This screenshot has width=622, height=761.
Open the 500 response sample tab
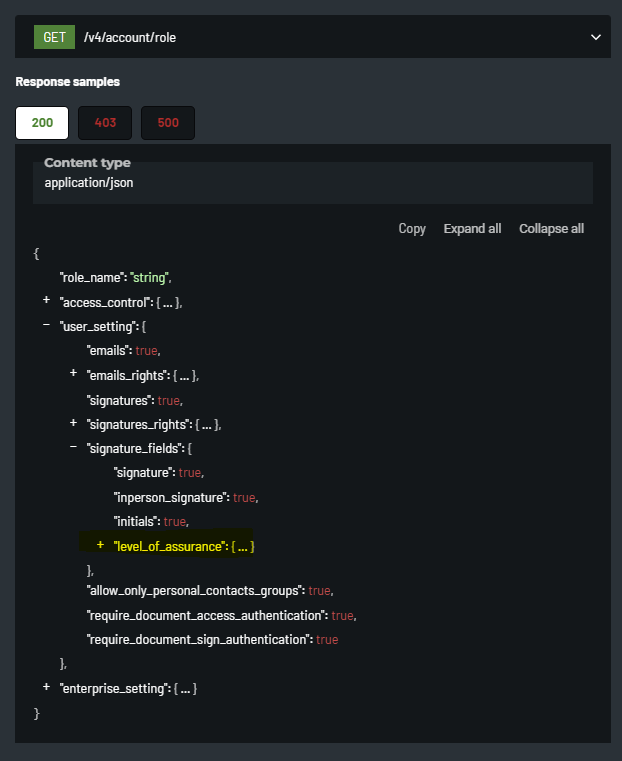coord(168,123)
